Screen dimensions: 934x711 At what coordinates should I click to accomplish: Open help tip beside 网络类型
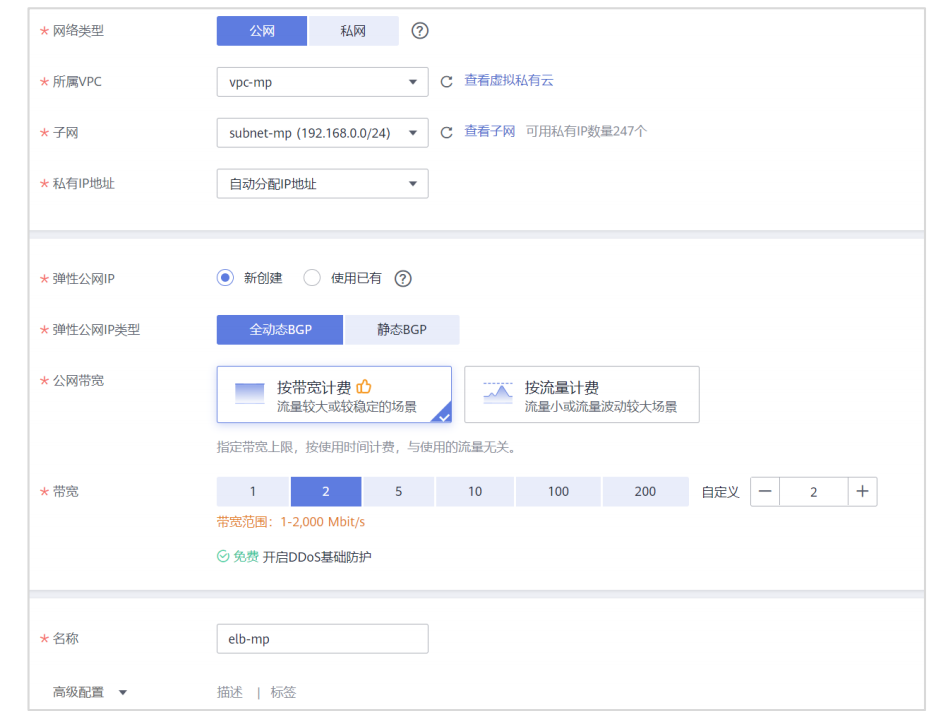tap(419, 31)
